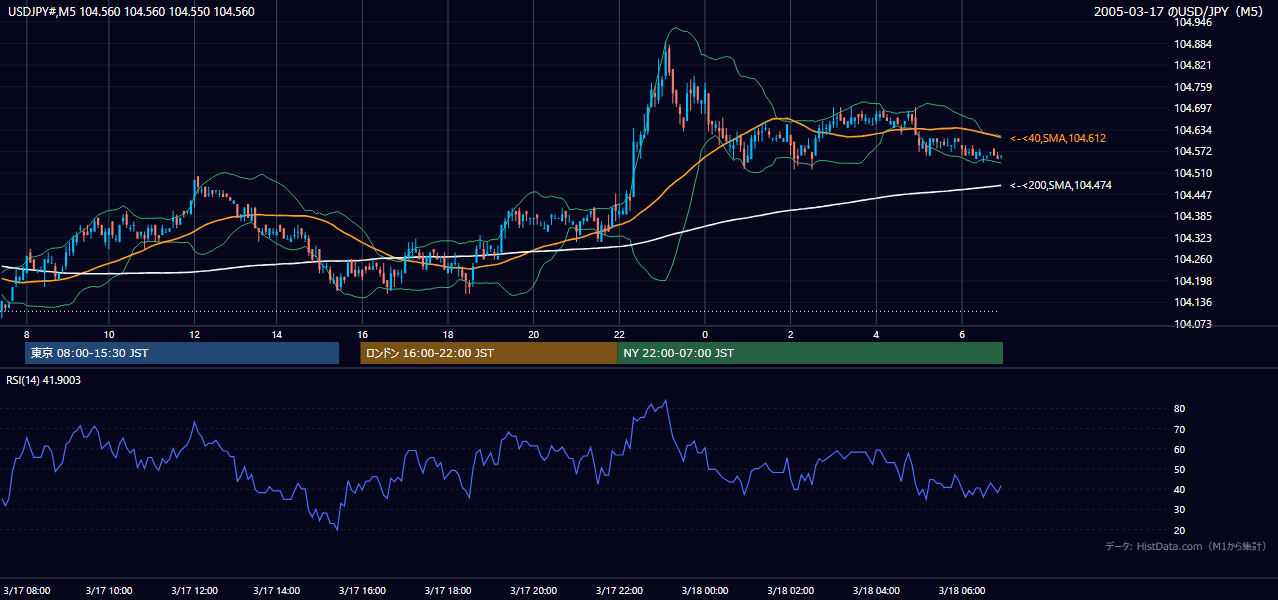Select price level 104.323 on the axis
The image size is (1278, 600).
pyautogui.click(x=1192, y=238)
